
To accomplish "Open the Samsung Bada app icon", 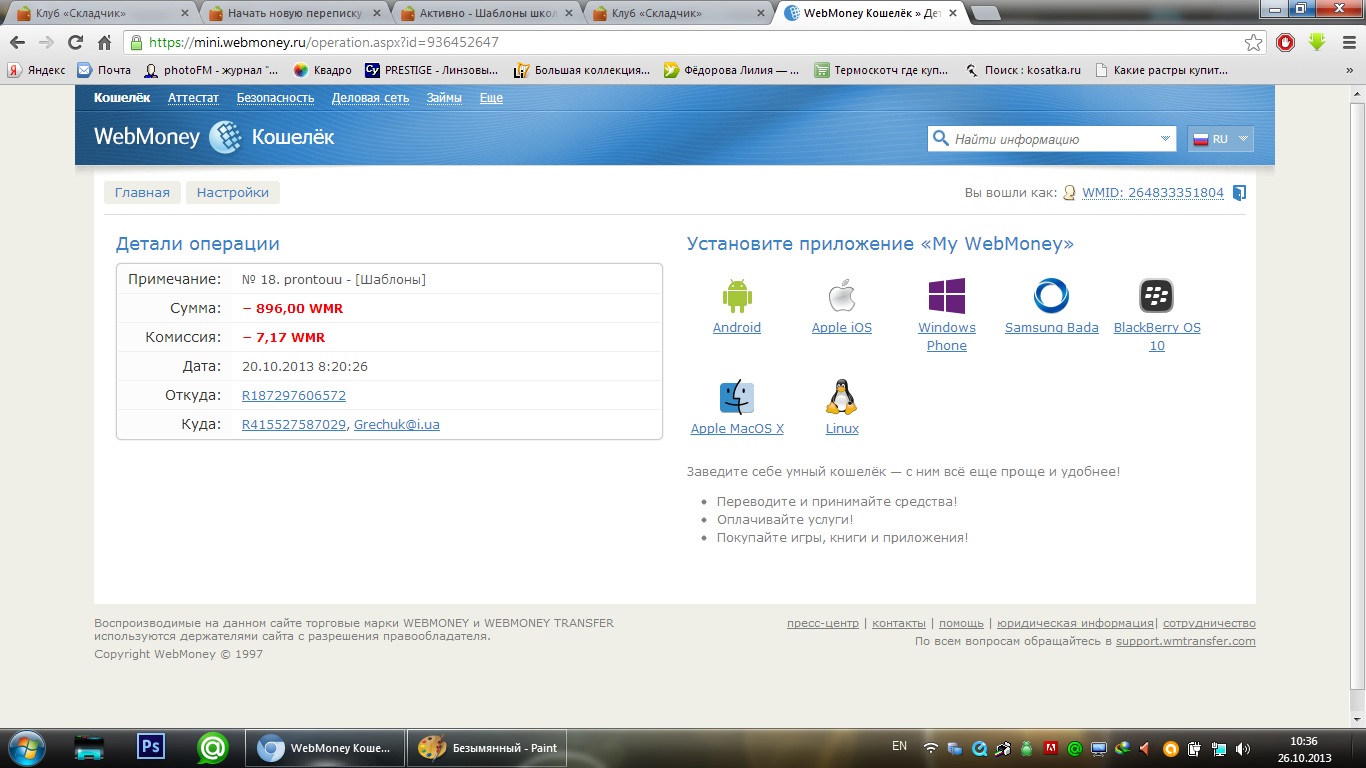I will [x=1051, y=296].
